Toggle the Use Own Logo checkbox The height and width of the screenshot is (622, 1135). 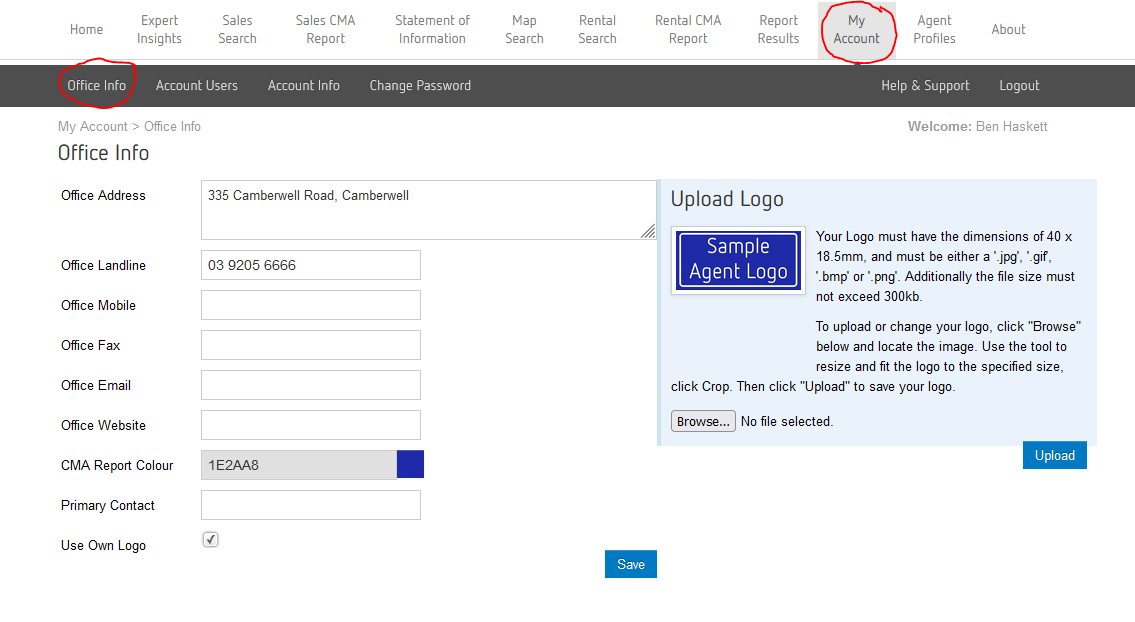[210, 540]
